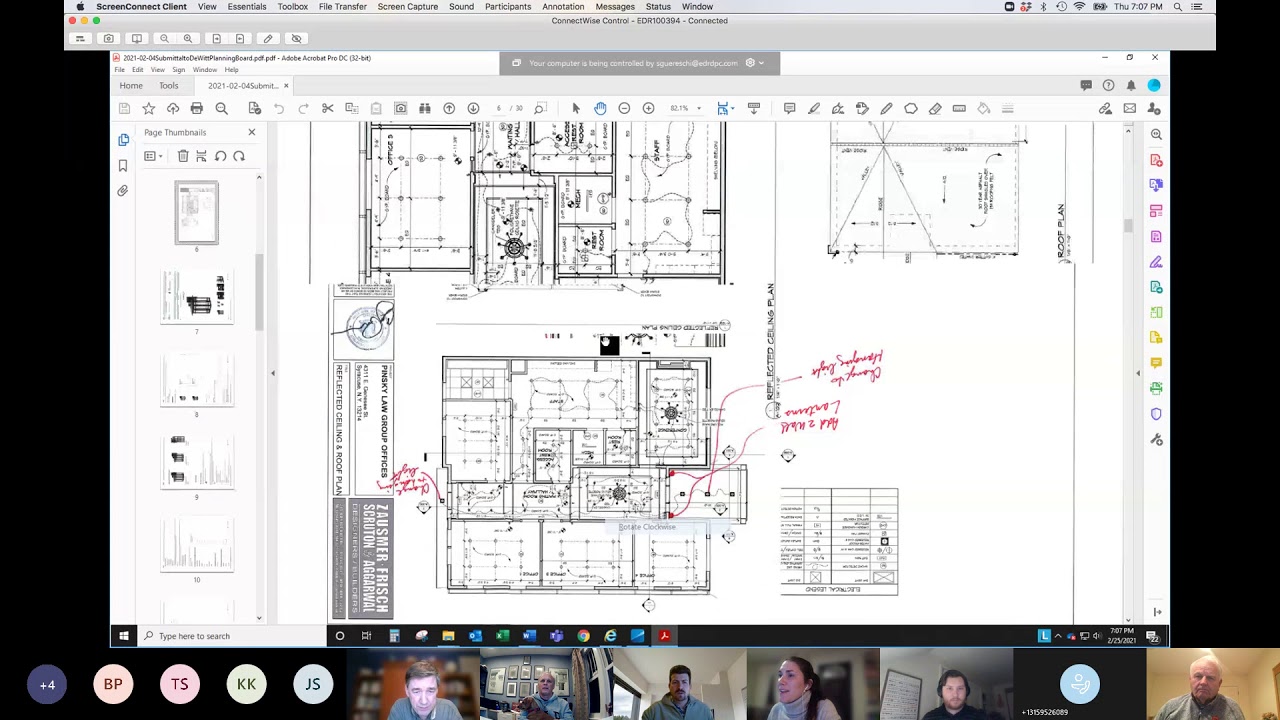Open the Windows Start button
1280x720 pixels.
coord(124,636)
